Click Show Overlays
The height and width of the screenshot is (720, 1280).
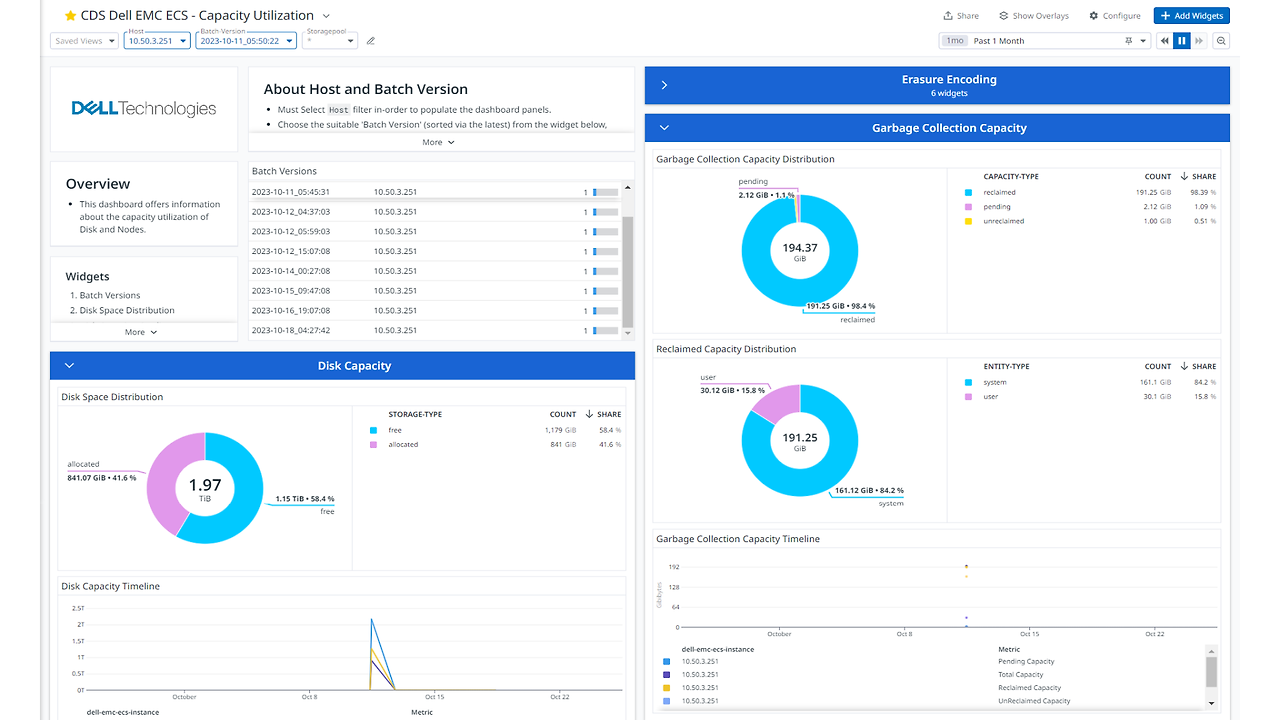(x=1033, y=16)
